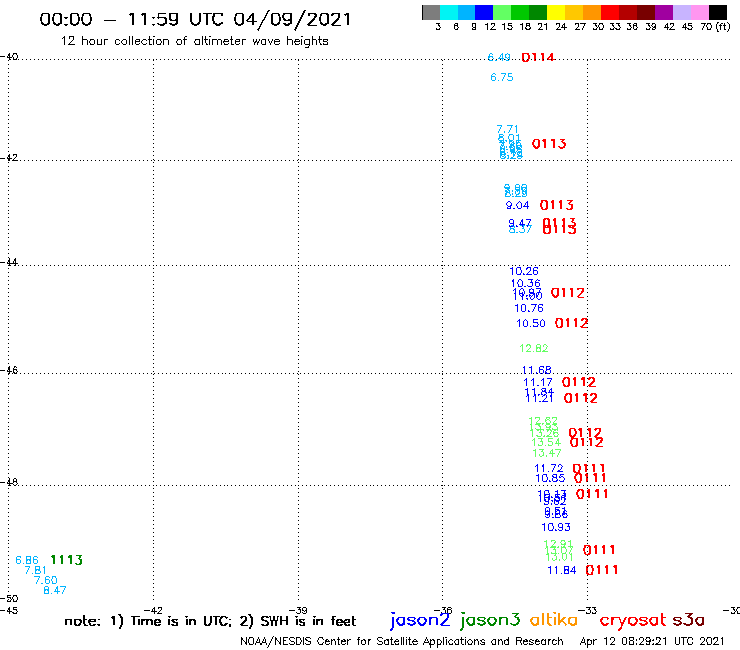Viewport: 740px width, 650px height.
Task: Select the '12 hour collection of altimeter wave heights' subtitle
Action: coord(194,41)
